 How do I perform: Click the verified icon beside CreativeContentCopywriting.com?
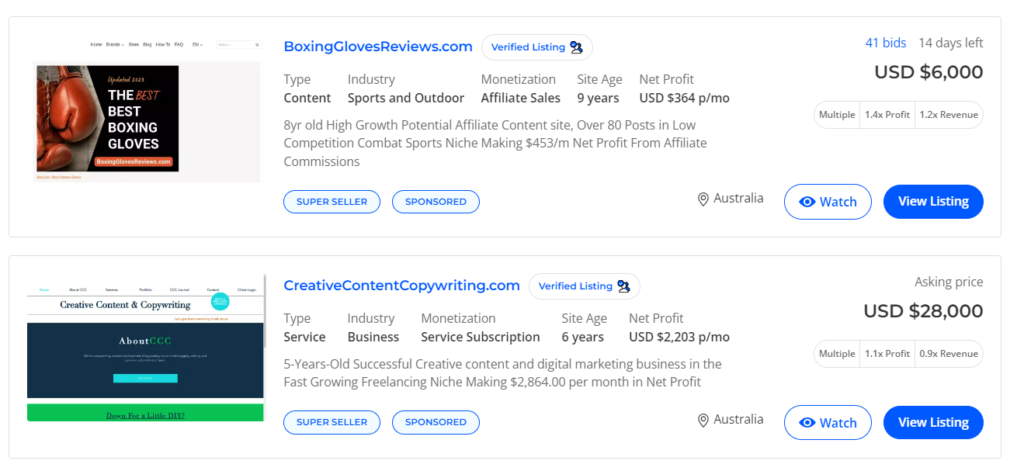(624, 286)
